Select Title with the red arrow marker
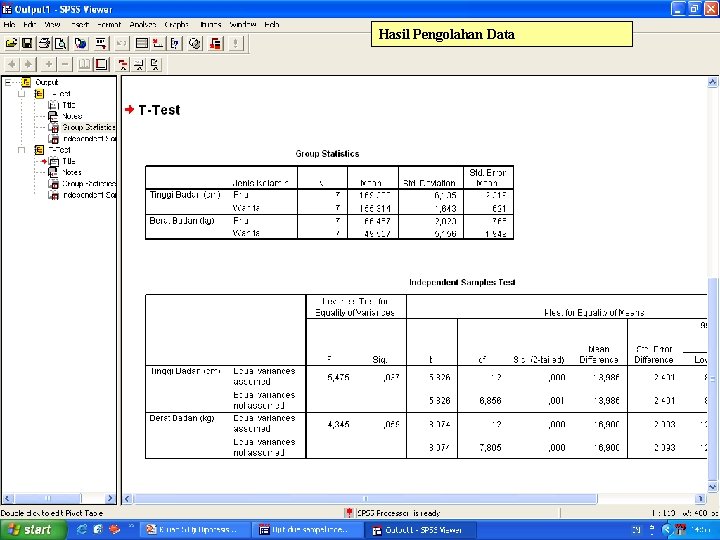Image resolution: width=720 pixels, height=540 pixels. click(x=68, y=161)
